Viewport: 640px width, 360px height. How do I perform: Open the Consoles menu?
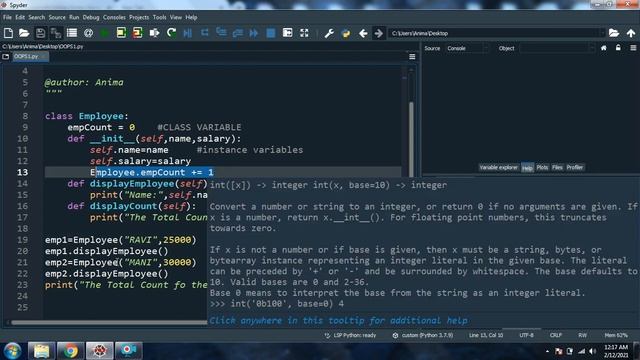point(114,17)
